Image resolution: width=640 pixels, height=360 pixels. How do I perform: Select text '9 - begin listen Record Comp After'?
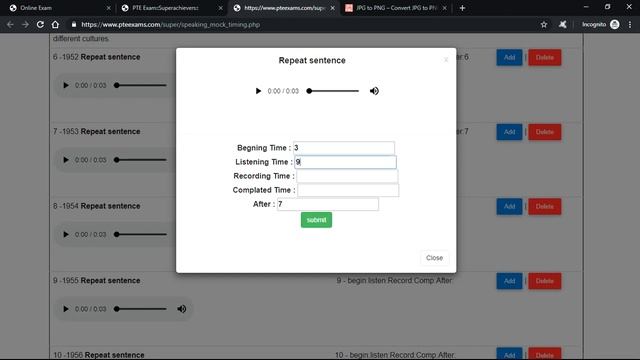394,280
